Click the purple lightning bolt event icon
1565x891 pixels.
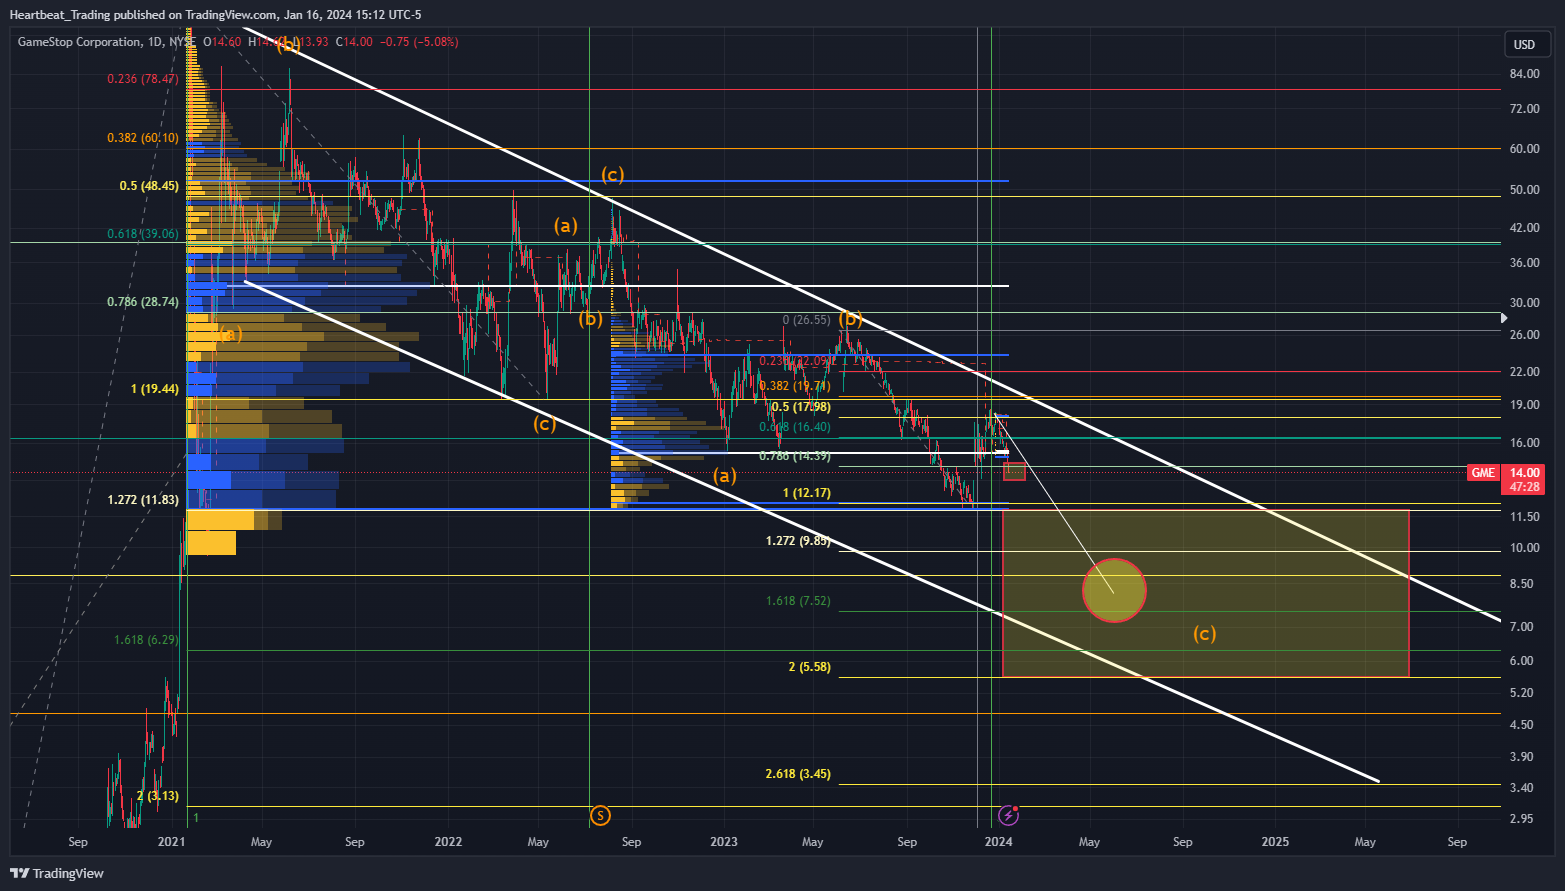click(x=1008, y=815)
